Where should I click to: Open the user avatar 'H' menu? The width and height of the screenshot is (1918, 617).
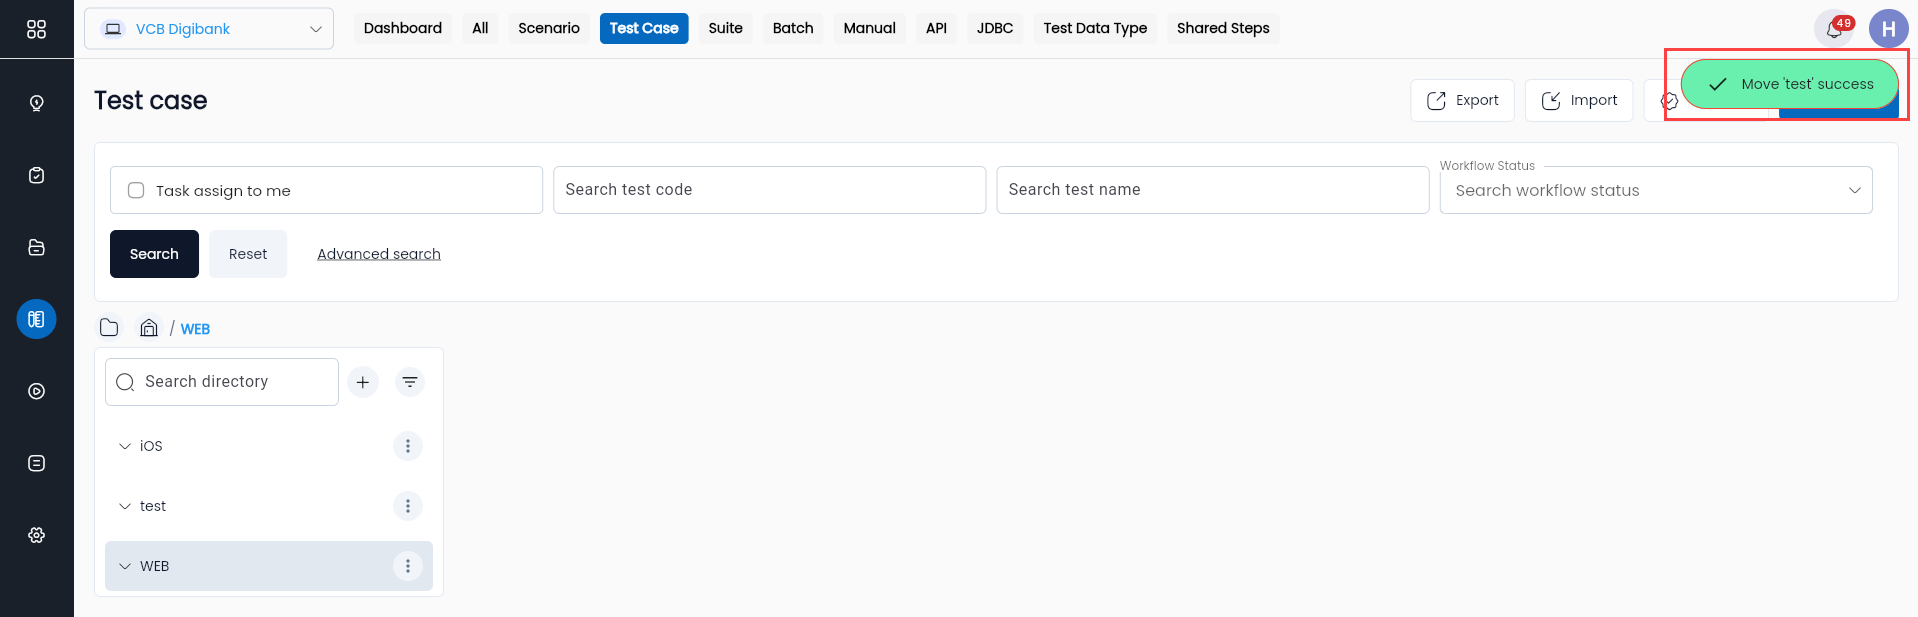coord(1888,29)
